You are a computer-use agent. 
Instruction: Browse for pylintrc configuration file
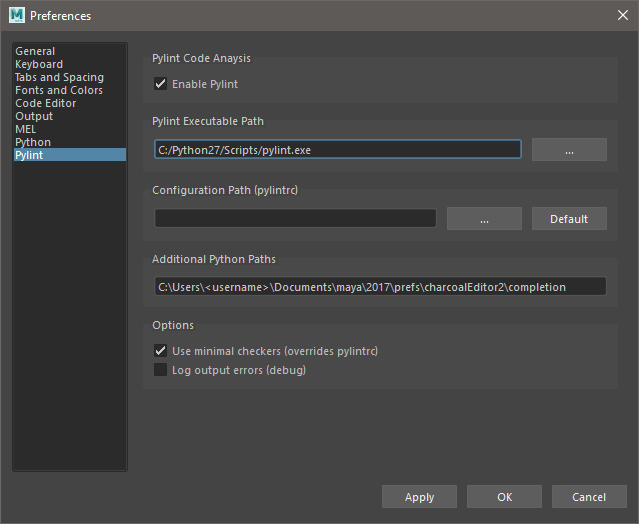pos(484,219)
